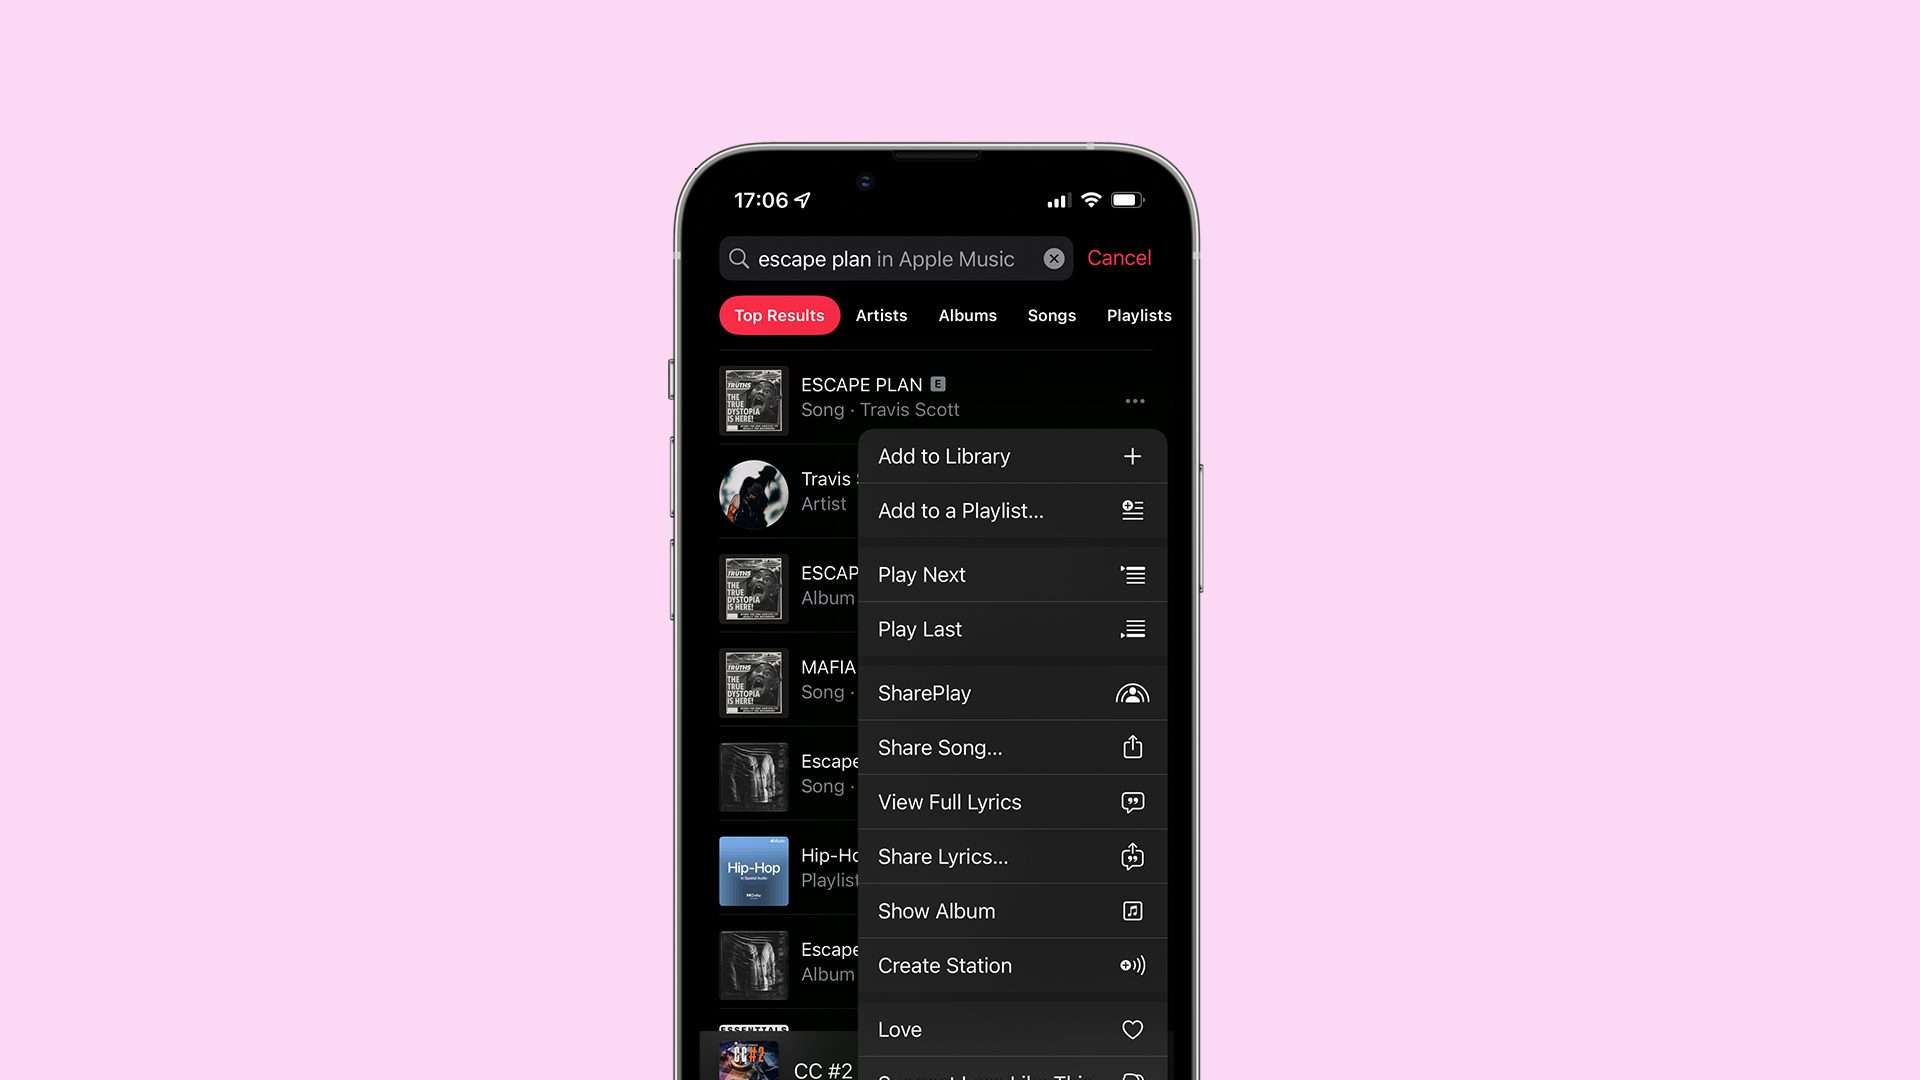Select the Top Results filter tab
Screen dimensions: 1920x1080
tap(778, 315)
